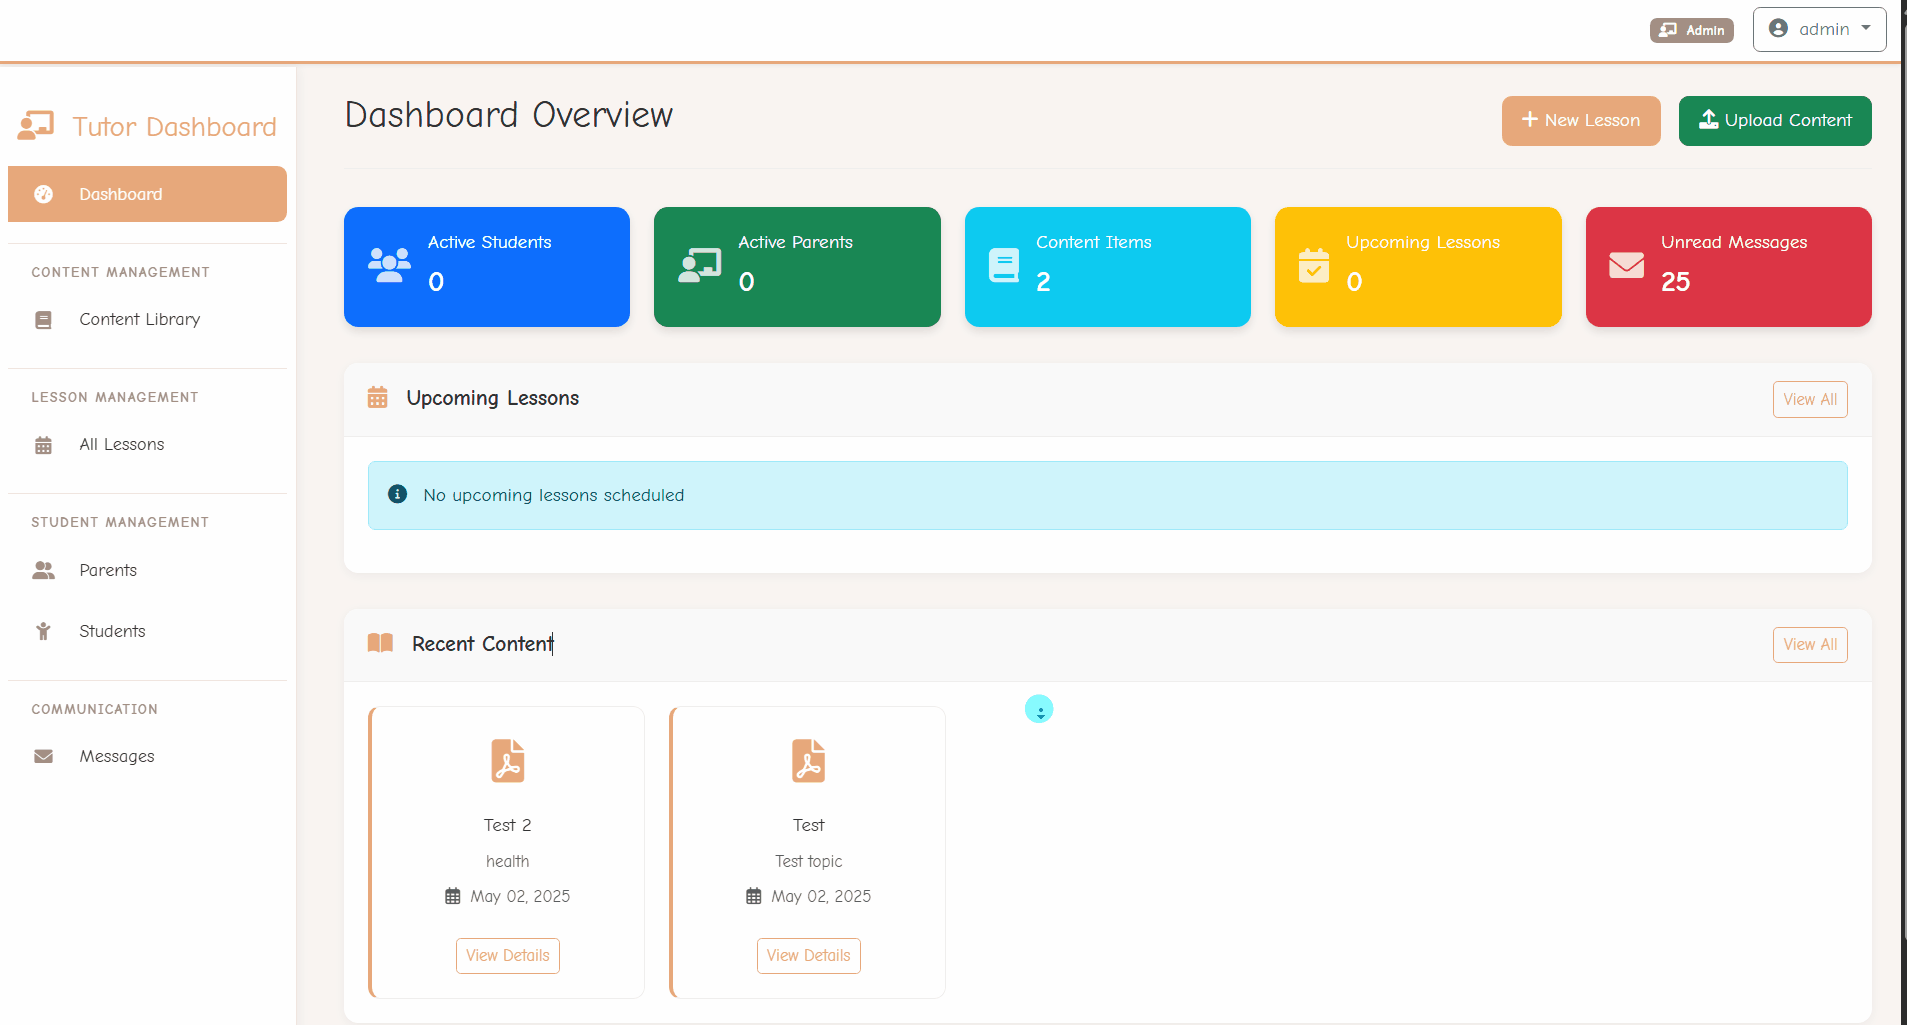The height and width of the screenshot is (1025, 1907).
Task: Open Messages from the sidebar
Action: click(116, 756)
